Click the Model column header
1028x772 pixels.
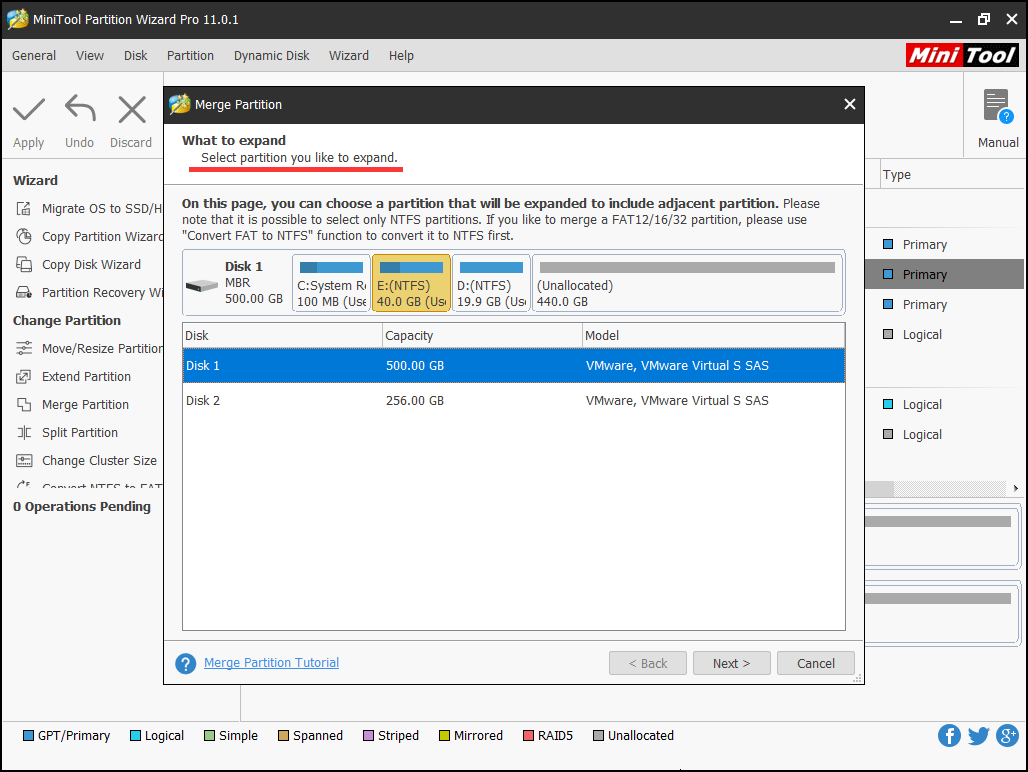click(x=714, y=336)
